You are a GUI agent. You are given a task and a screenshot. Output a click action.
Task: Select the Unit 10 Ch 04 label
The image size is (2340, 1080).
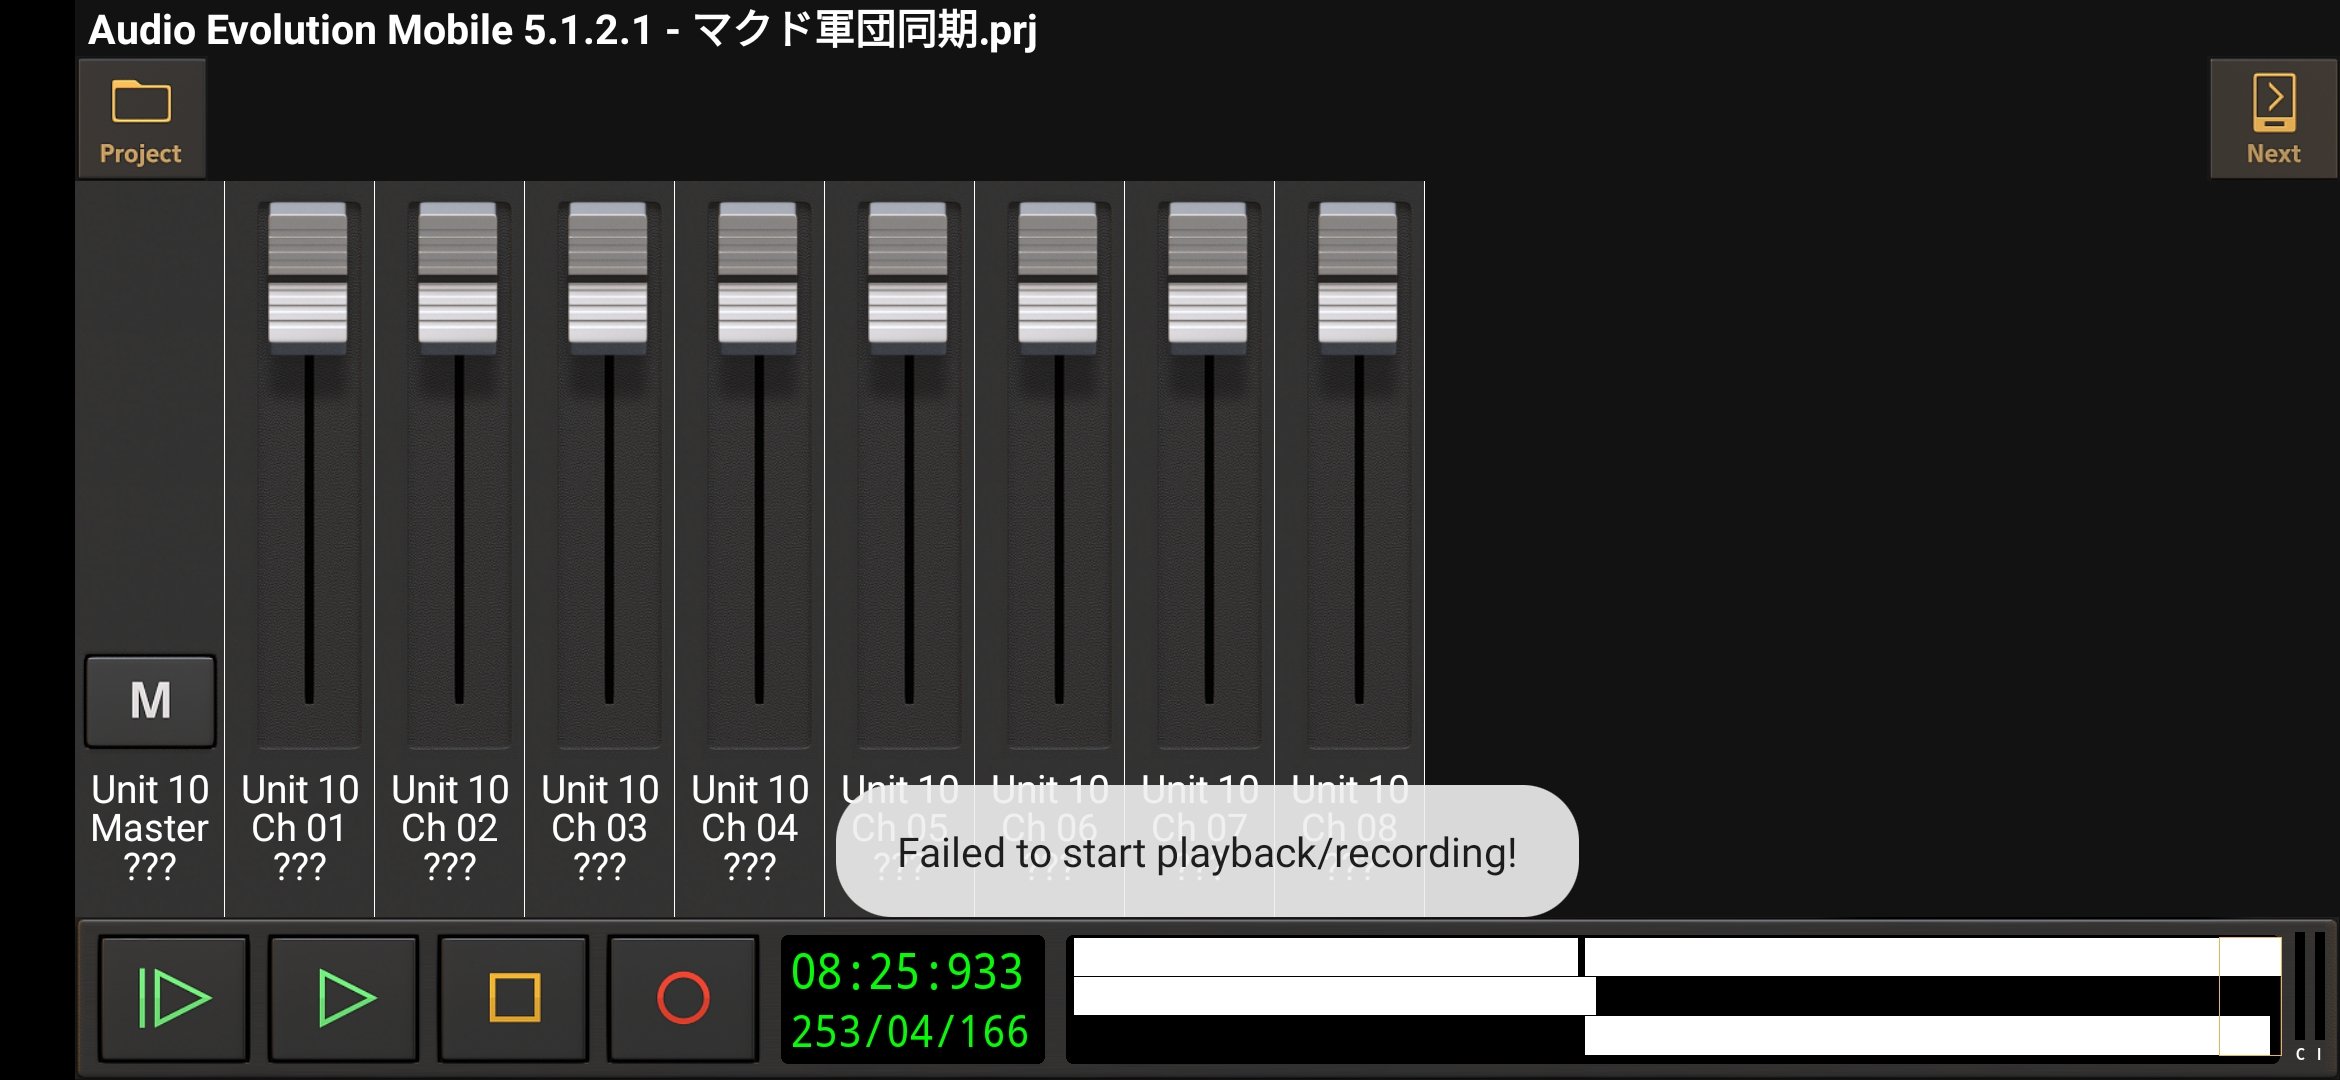click(x=750, y=827)
